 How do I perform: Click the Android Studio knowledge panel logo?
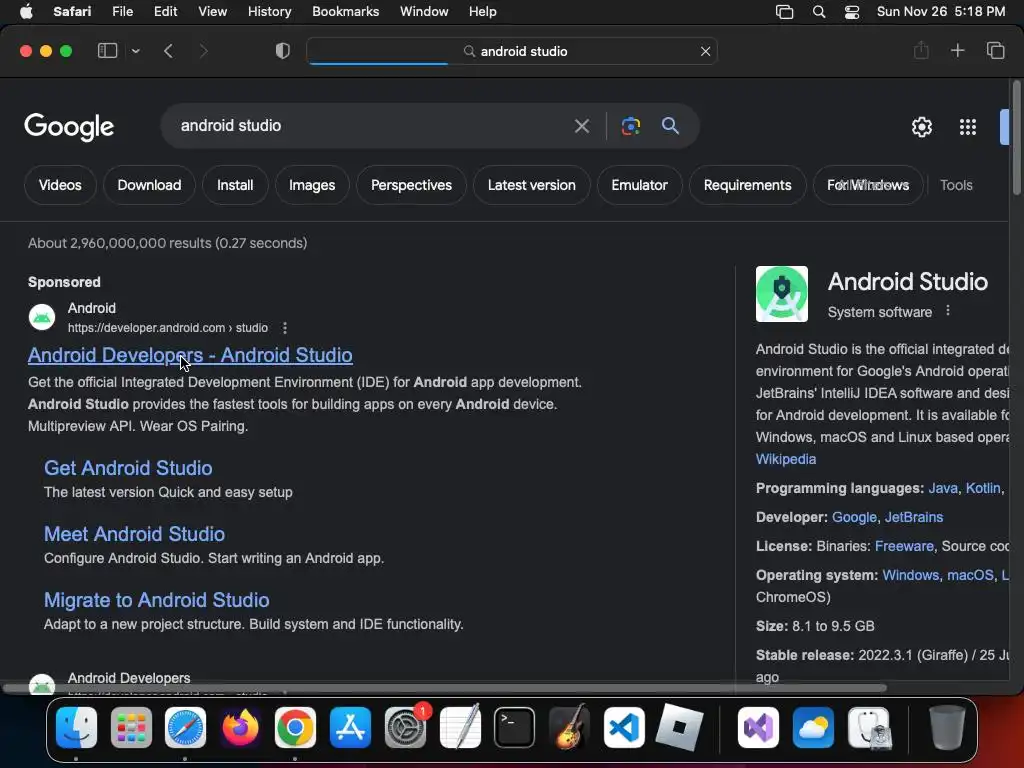click(782, 294)
